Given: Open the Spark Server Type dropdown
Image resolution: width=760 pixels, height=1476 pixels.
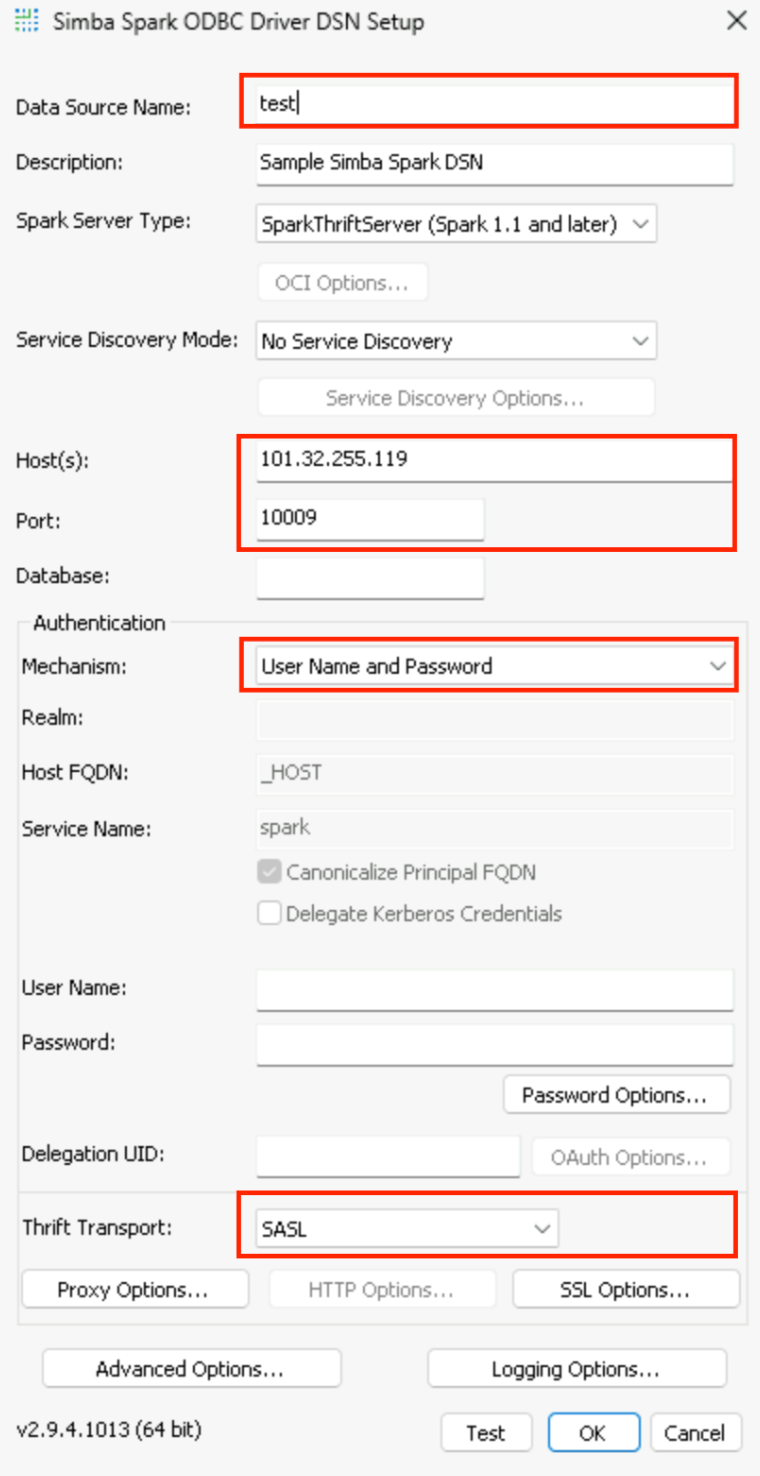Looking at the screenshot, I should point(456,224).
